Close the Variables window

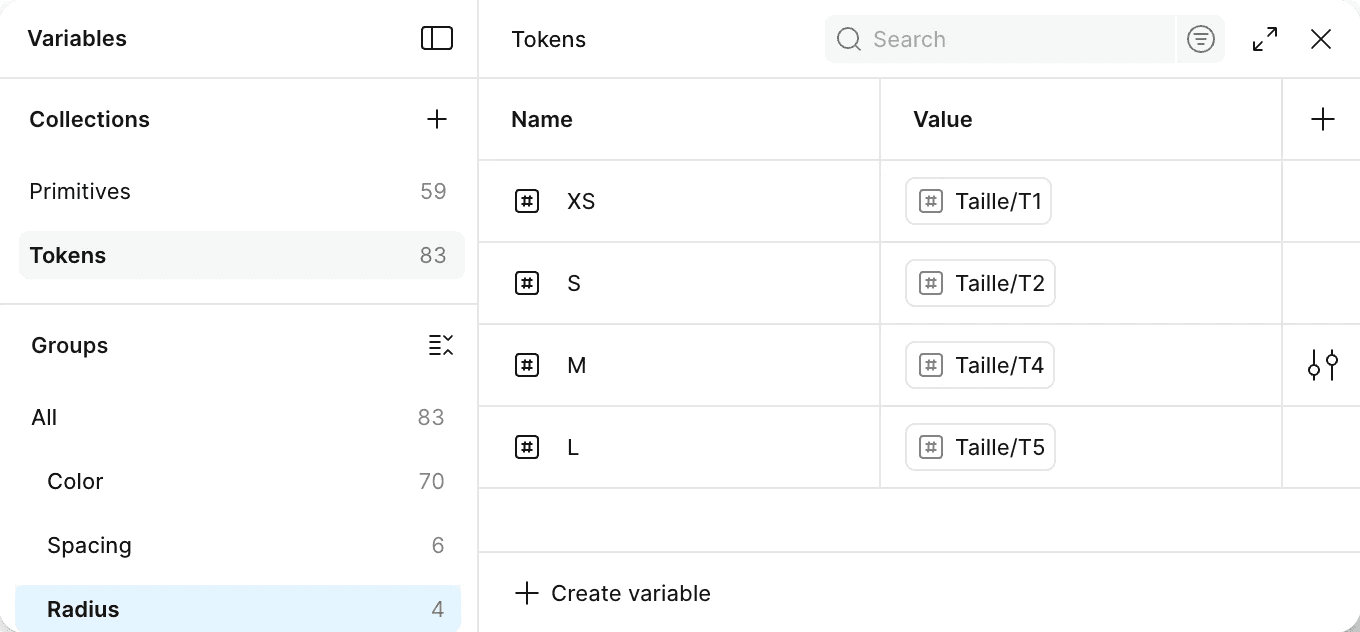[1321, 39]
